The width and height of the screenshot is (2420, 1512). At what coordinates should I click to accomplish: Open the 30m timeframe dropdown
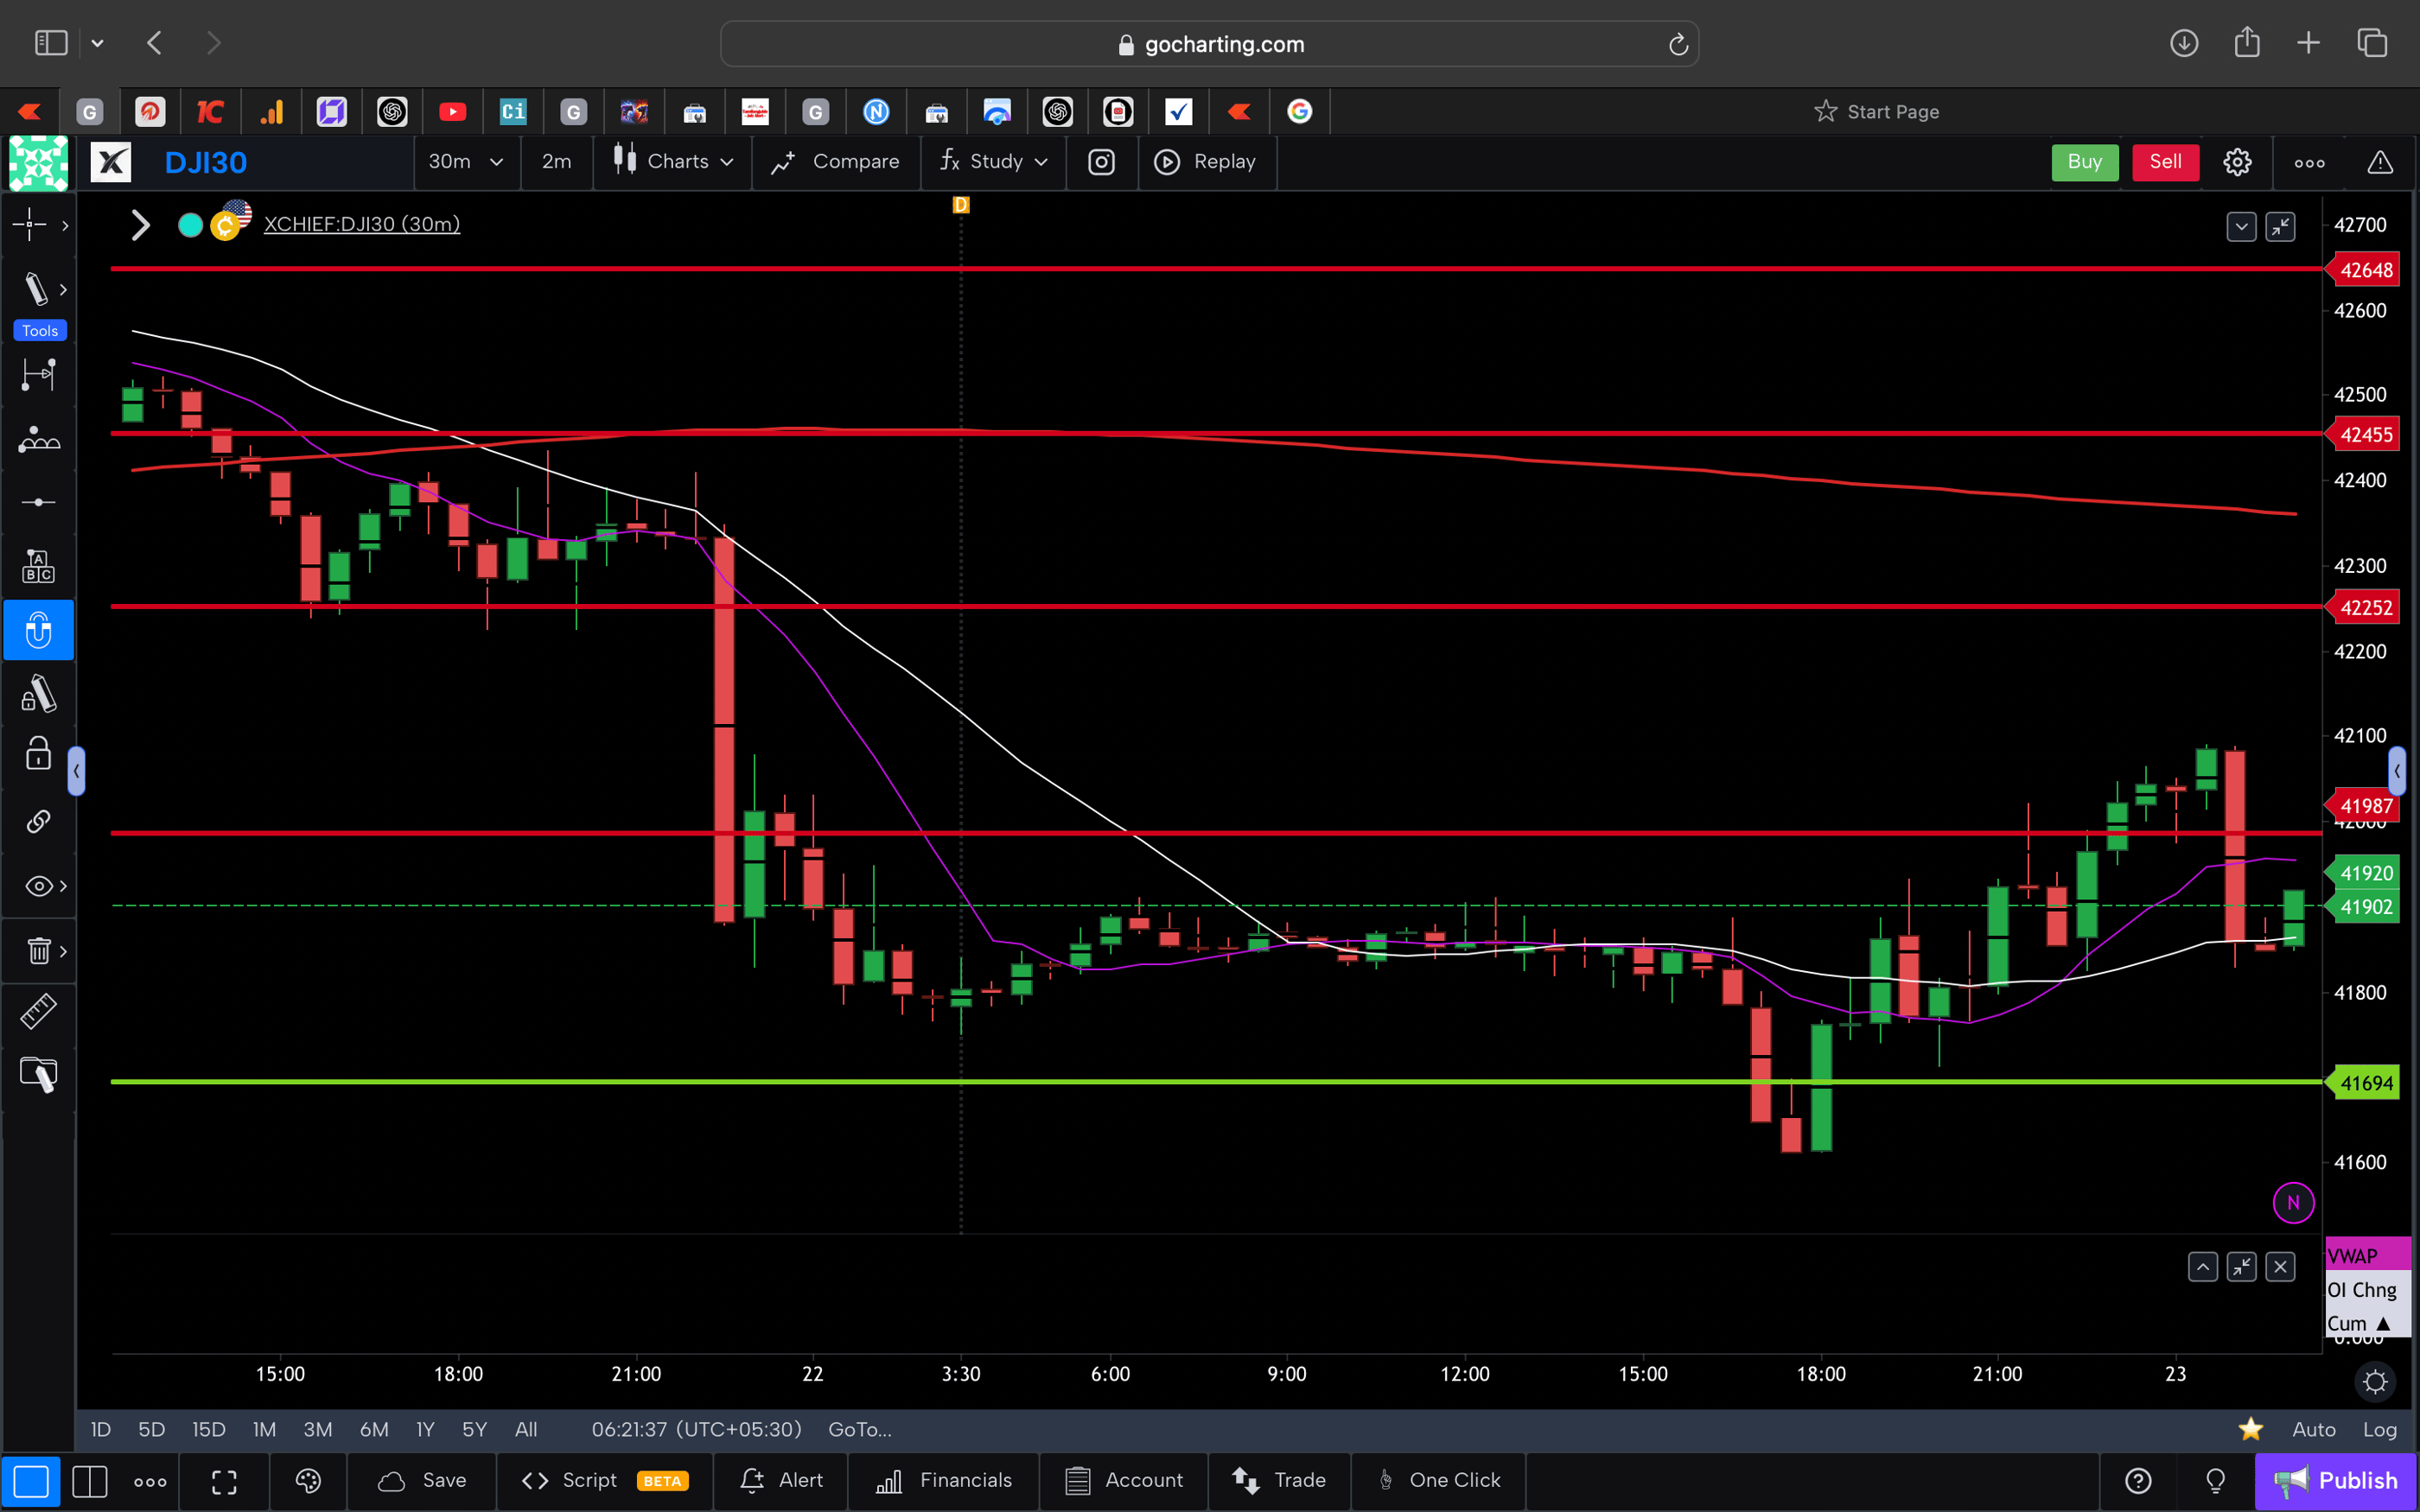(x=466, y=162)
